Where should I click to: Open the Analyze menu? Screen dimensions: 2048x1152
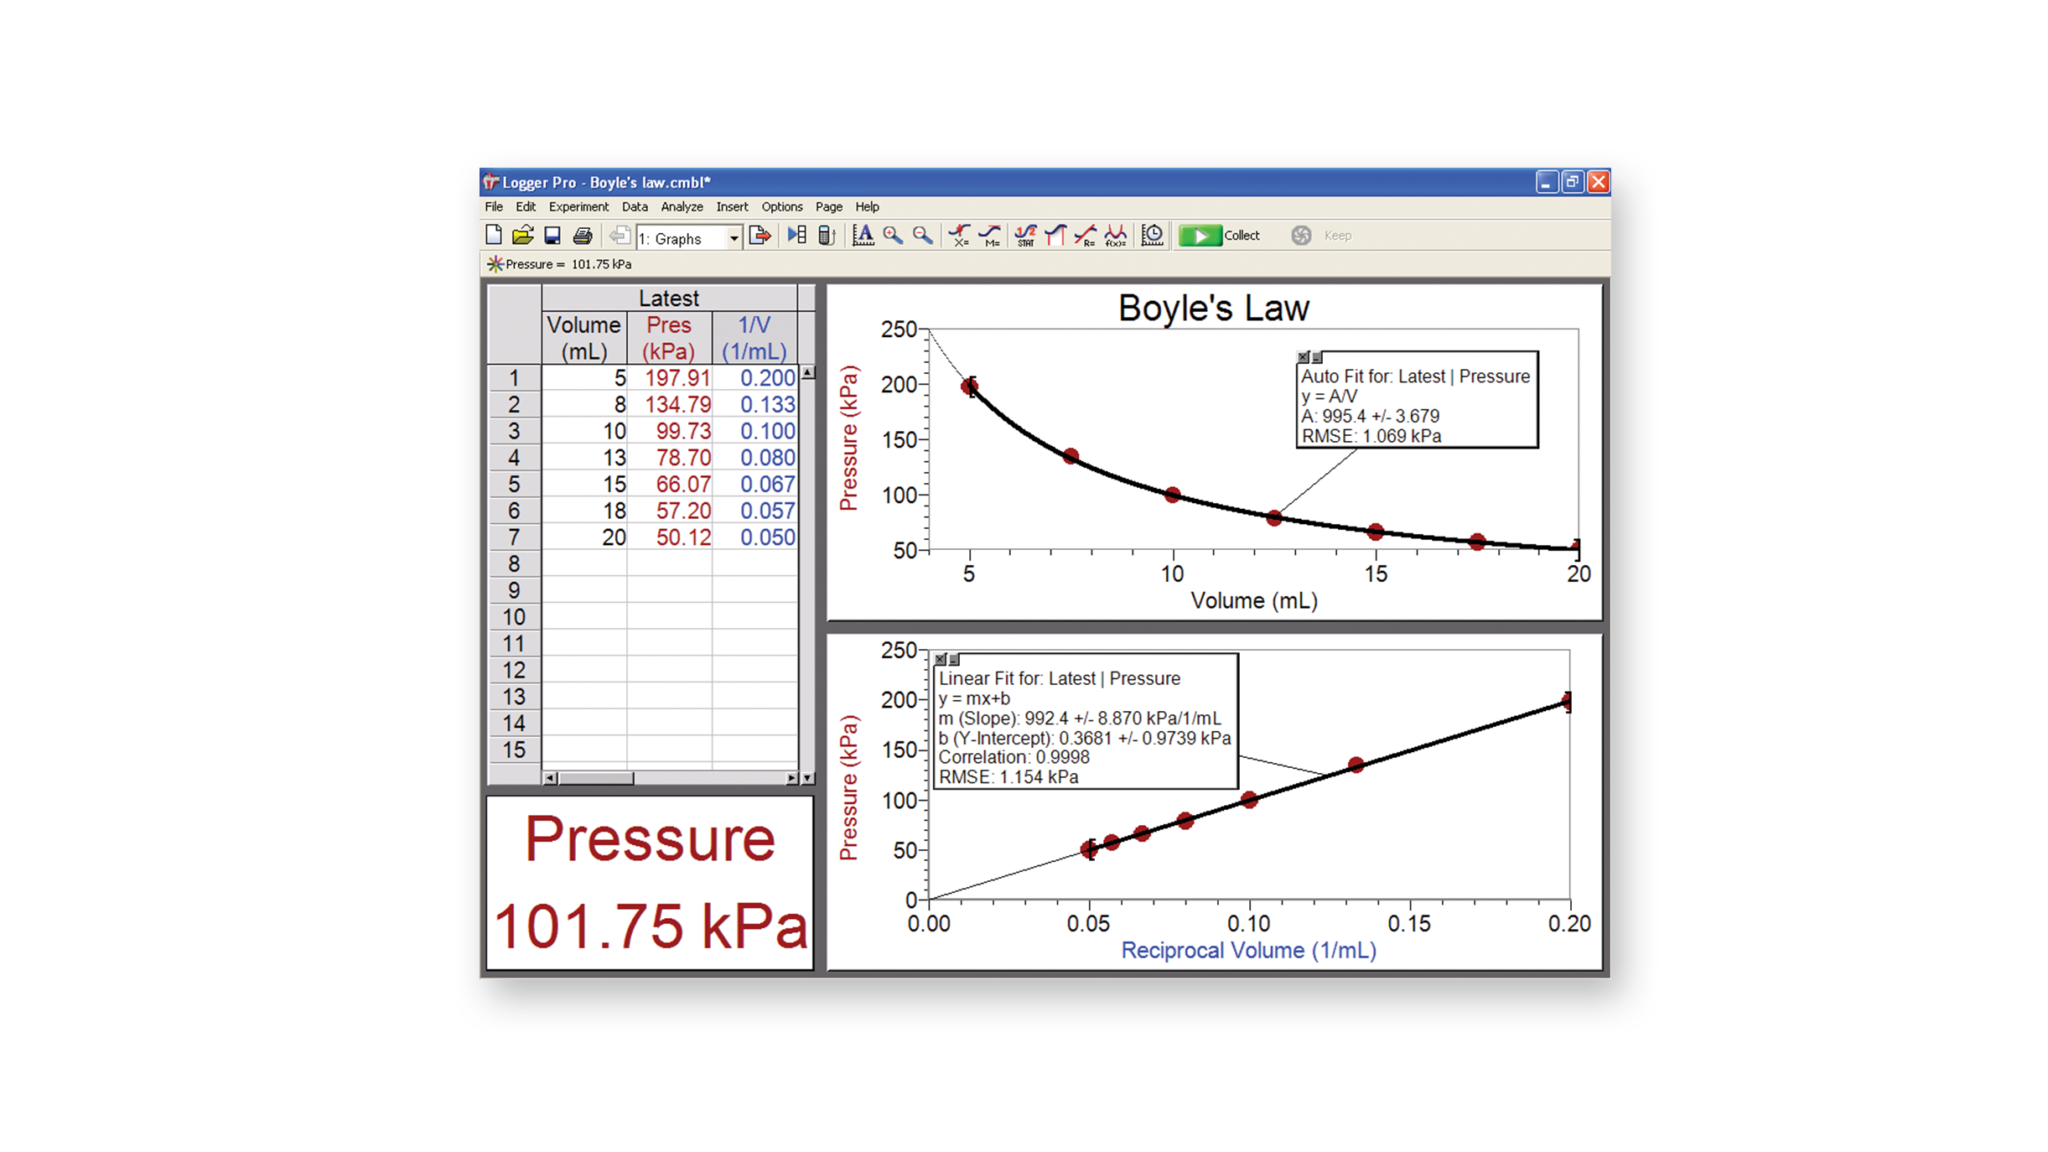pyautogui.click(x=682, y=207)
